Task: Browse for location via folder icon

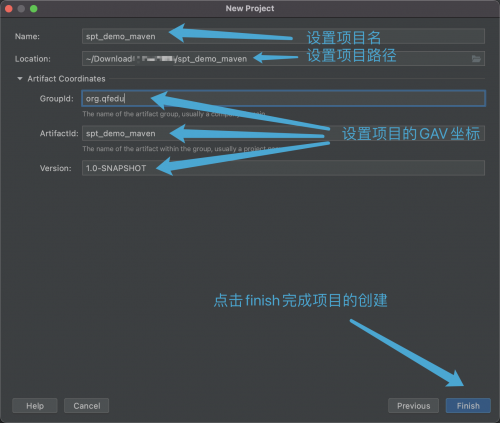Action: 476,59
